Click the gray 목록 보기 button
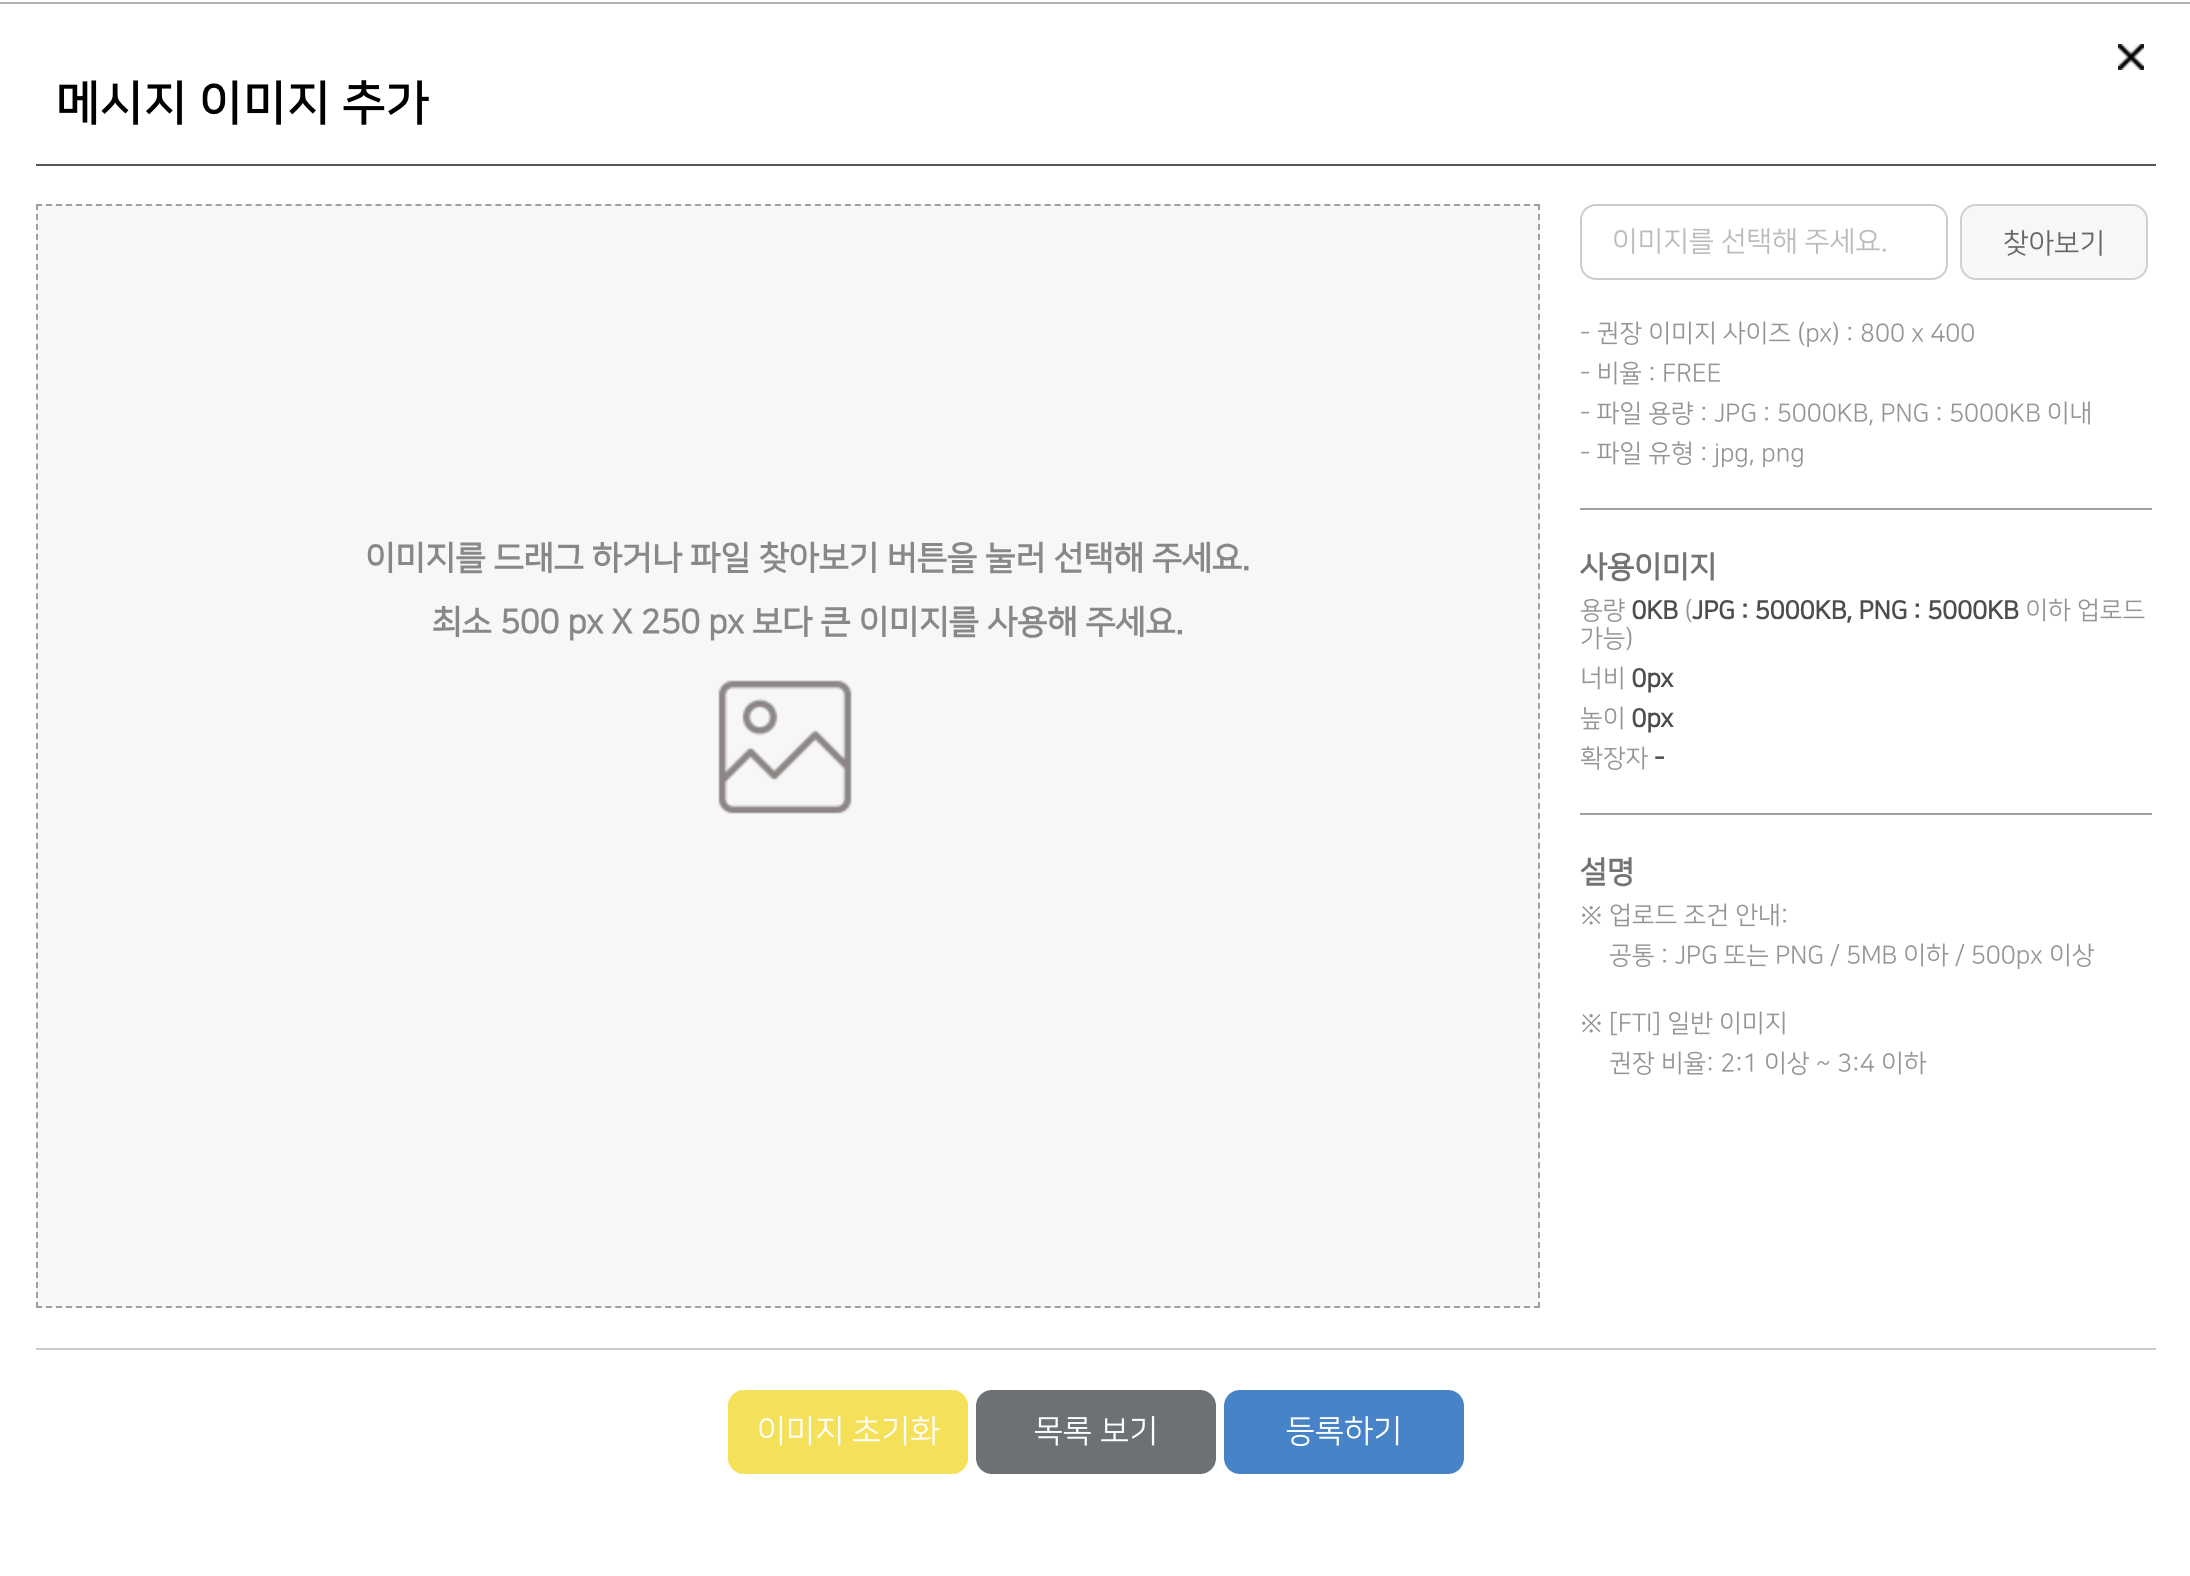 (x=1094, y=1431)
